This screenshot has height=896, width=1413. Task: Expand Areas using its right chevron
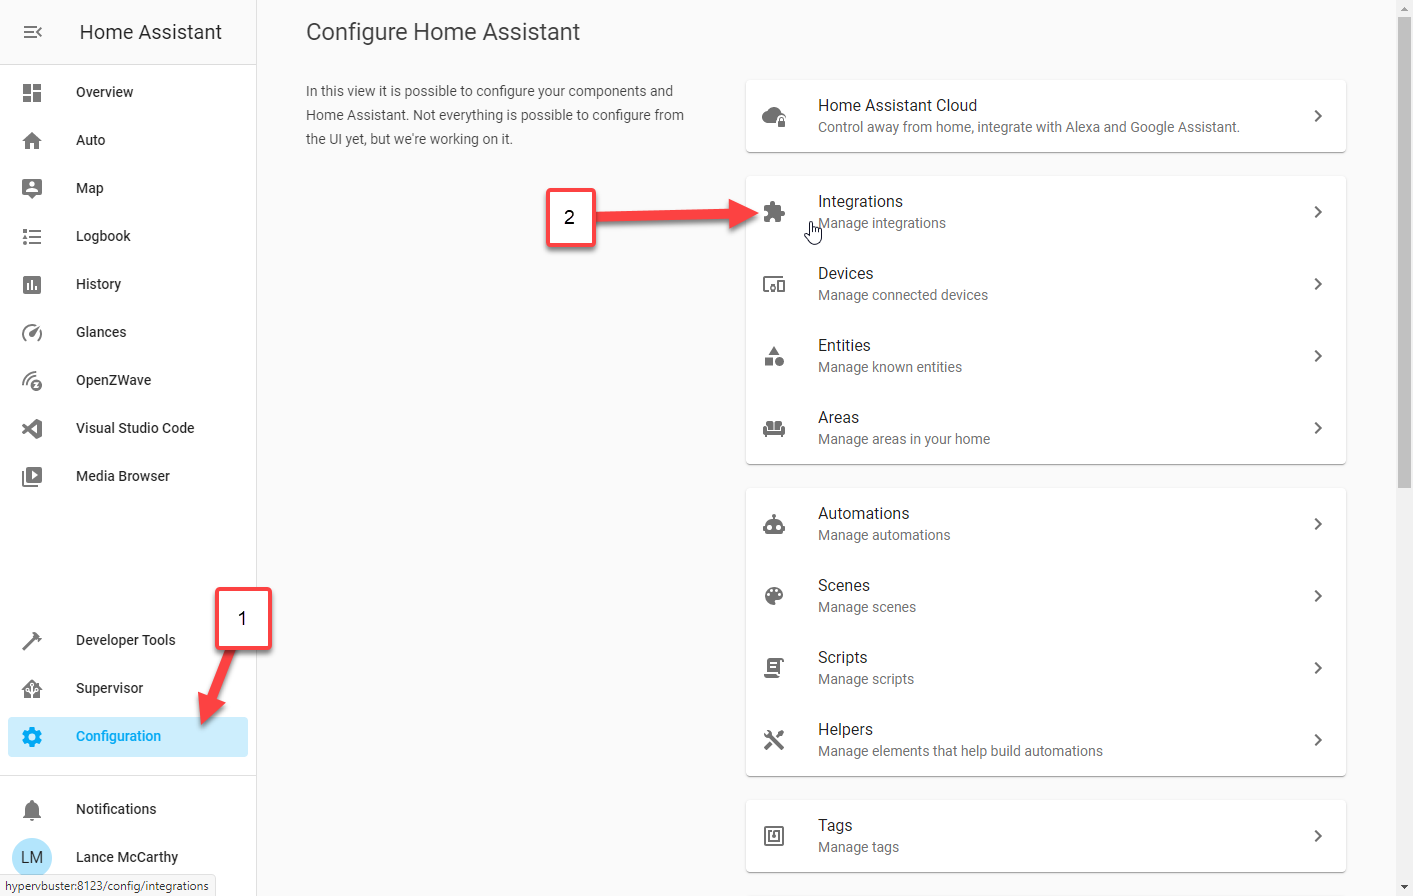pyautogui.click(x=1318, y=428)
